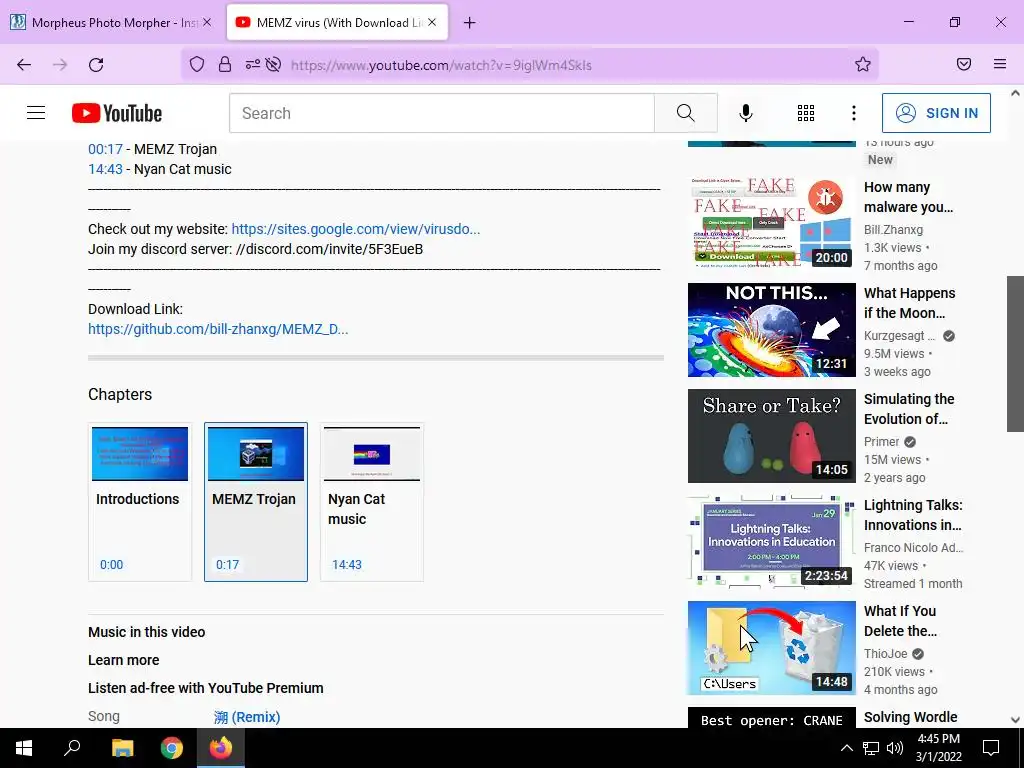Click the 'How many malware you…' video title
Viewport: 1024px width, 768px height.
(x=908, y=197)
